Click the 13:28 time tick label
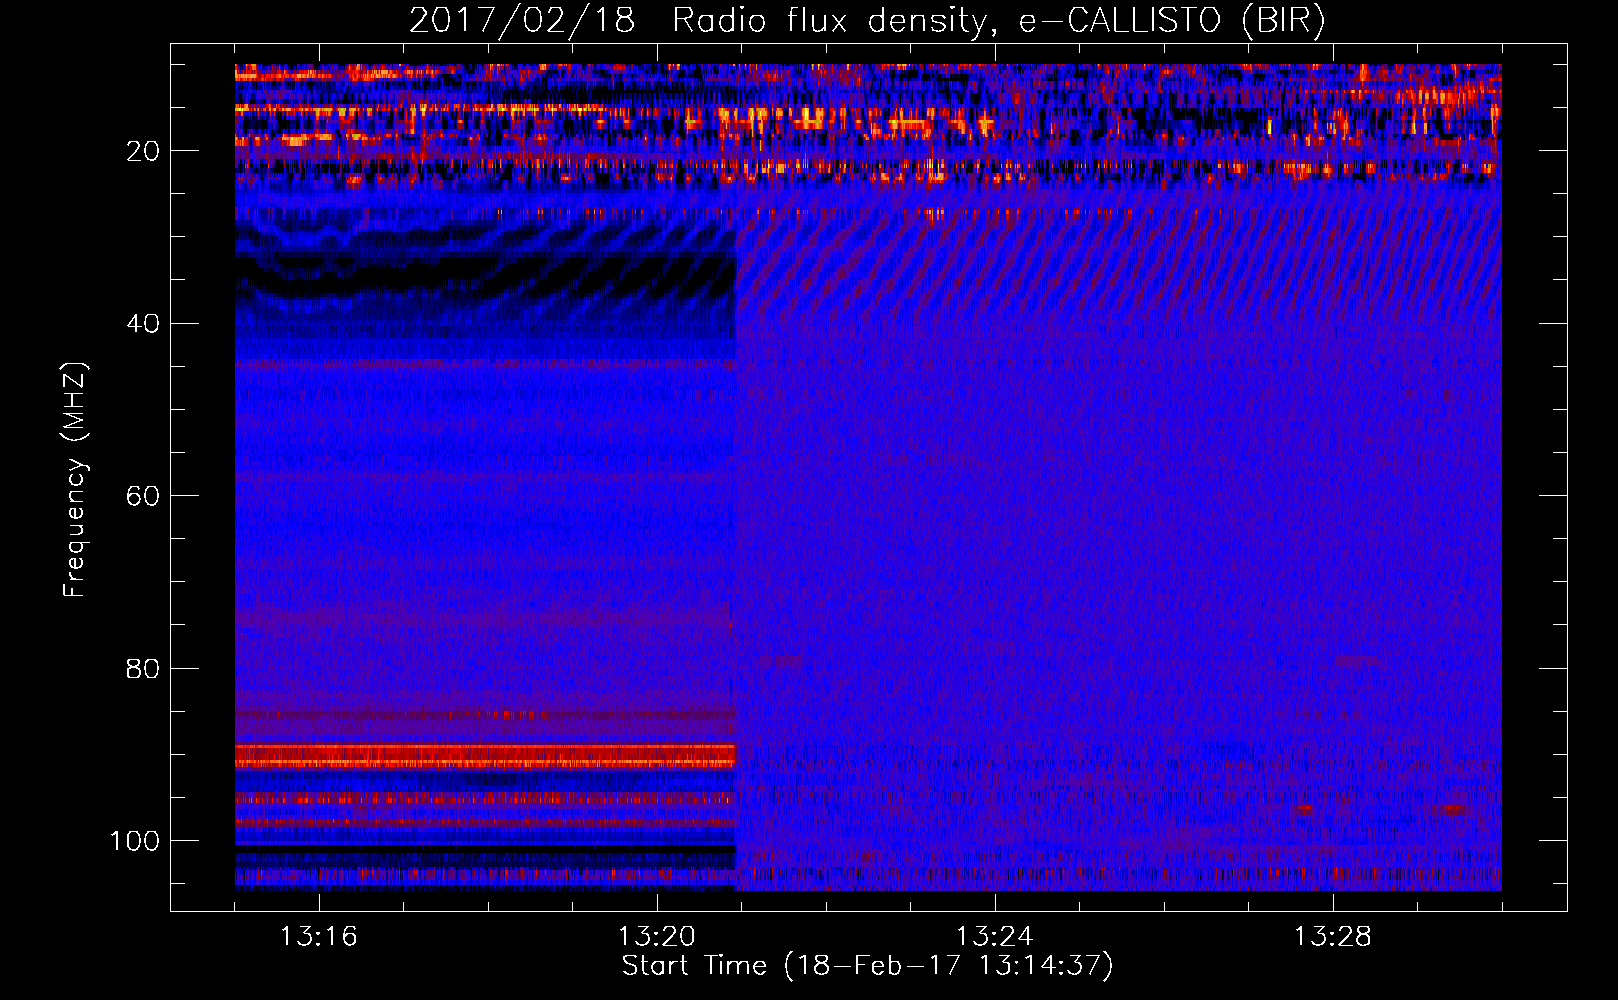The width and height of the screenshot is (1618, 1000). click(x=1332, y=937)
